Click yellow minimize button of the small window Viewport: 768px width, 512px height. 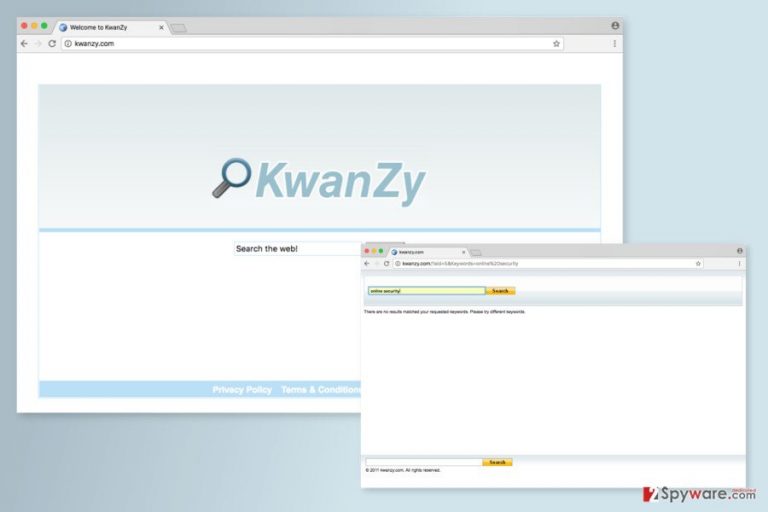click(x=374, y=251)
